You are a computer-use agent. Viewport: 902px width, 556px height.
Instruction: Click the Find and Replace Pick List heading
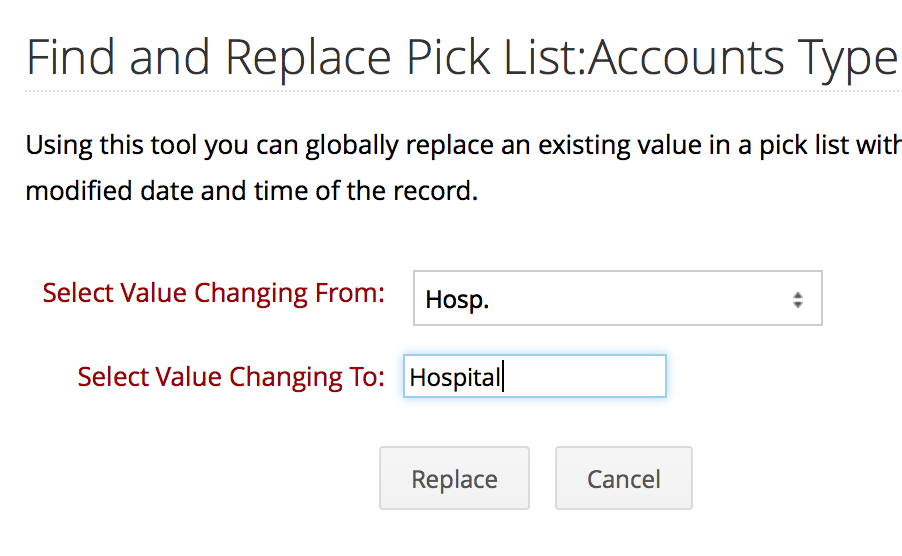[461, 57]
